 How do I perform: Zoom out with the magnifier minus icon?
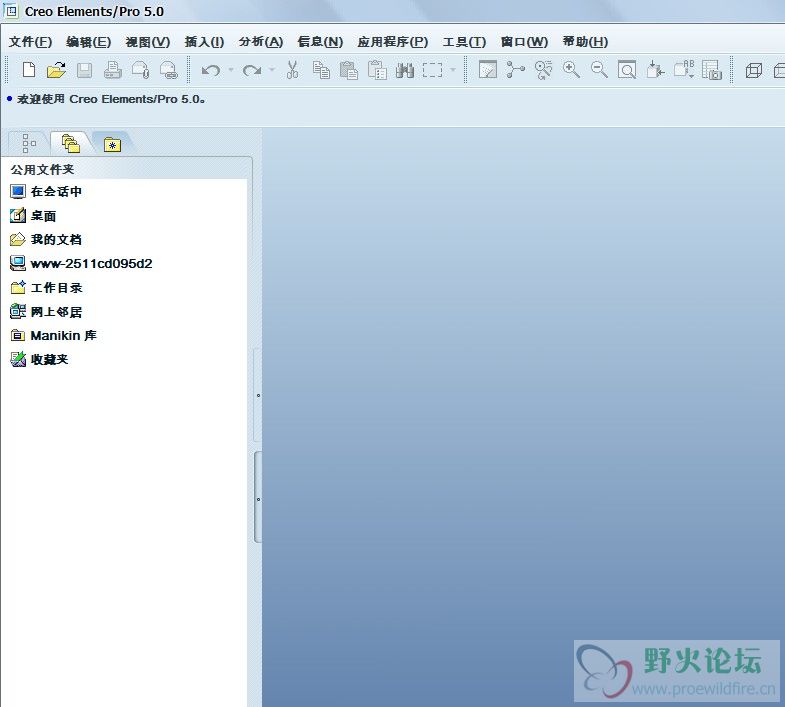(599, 70)
